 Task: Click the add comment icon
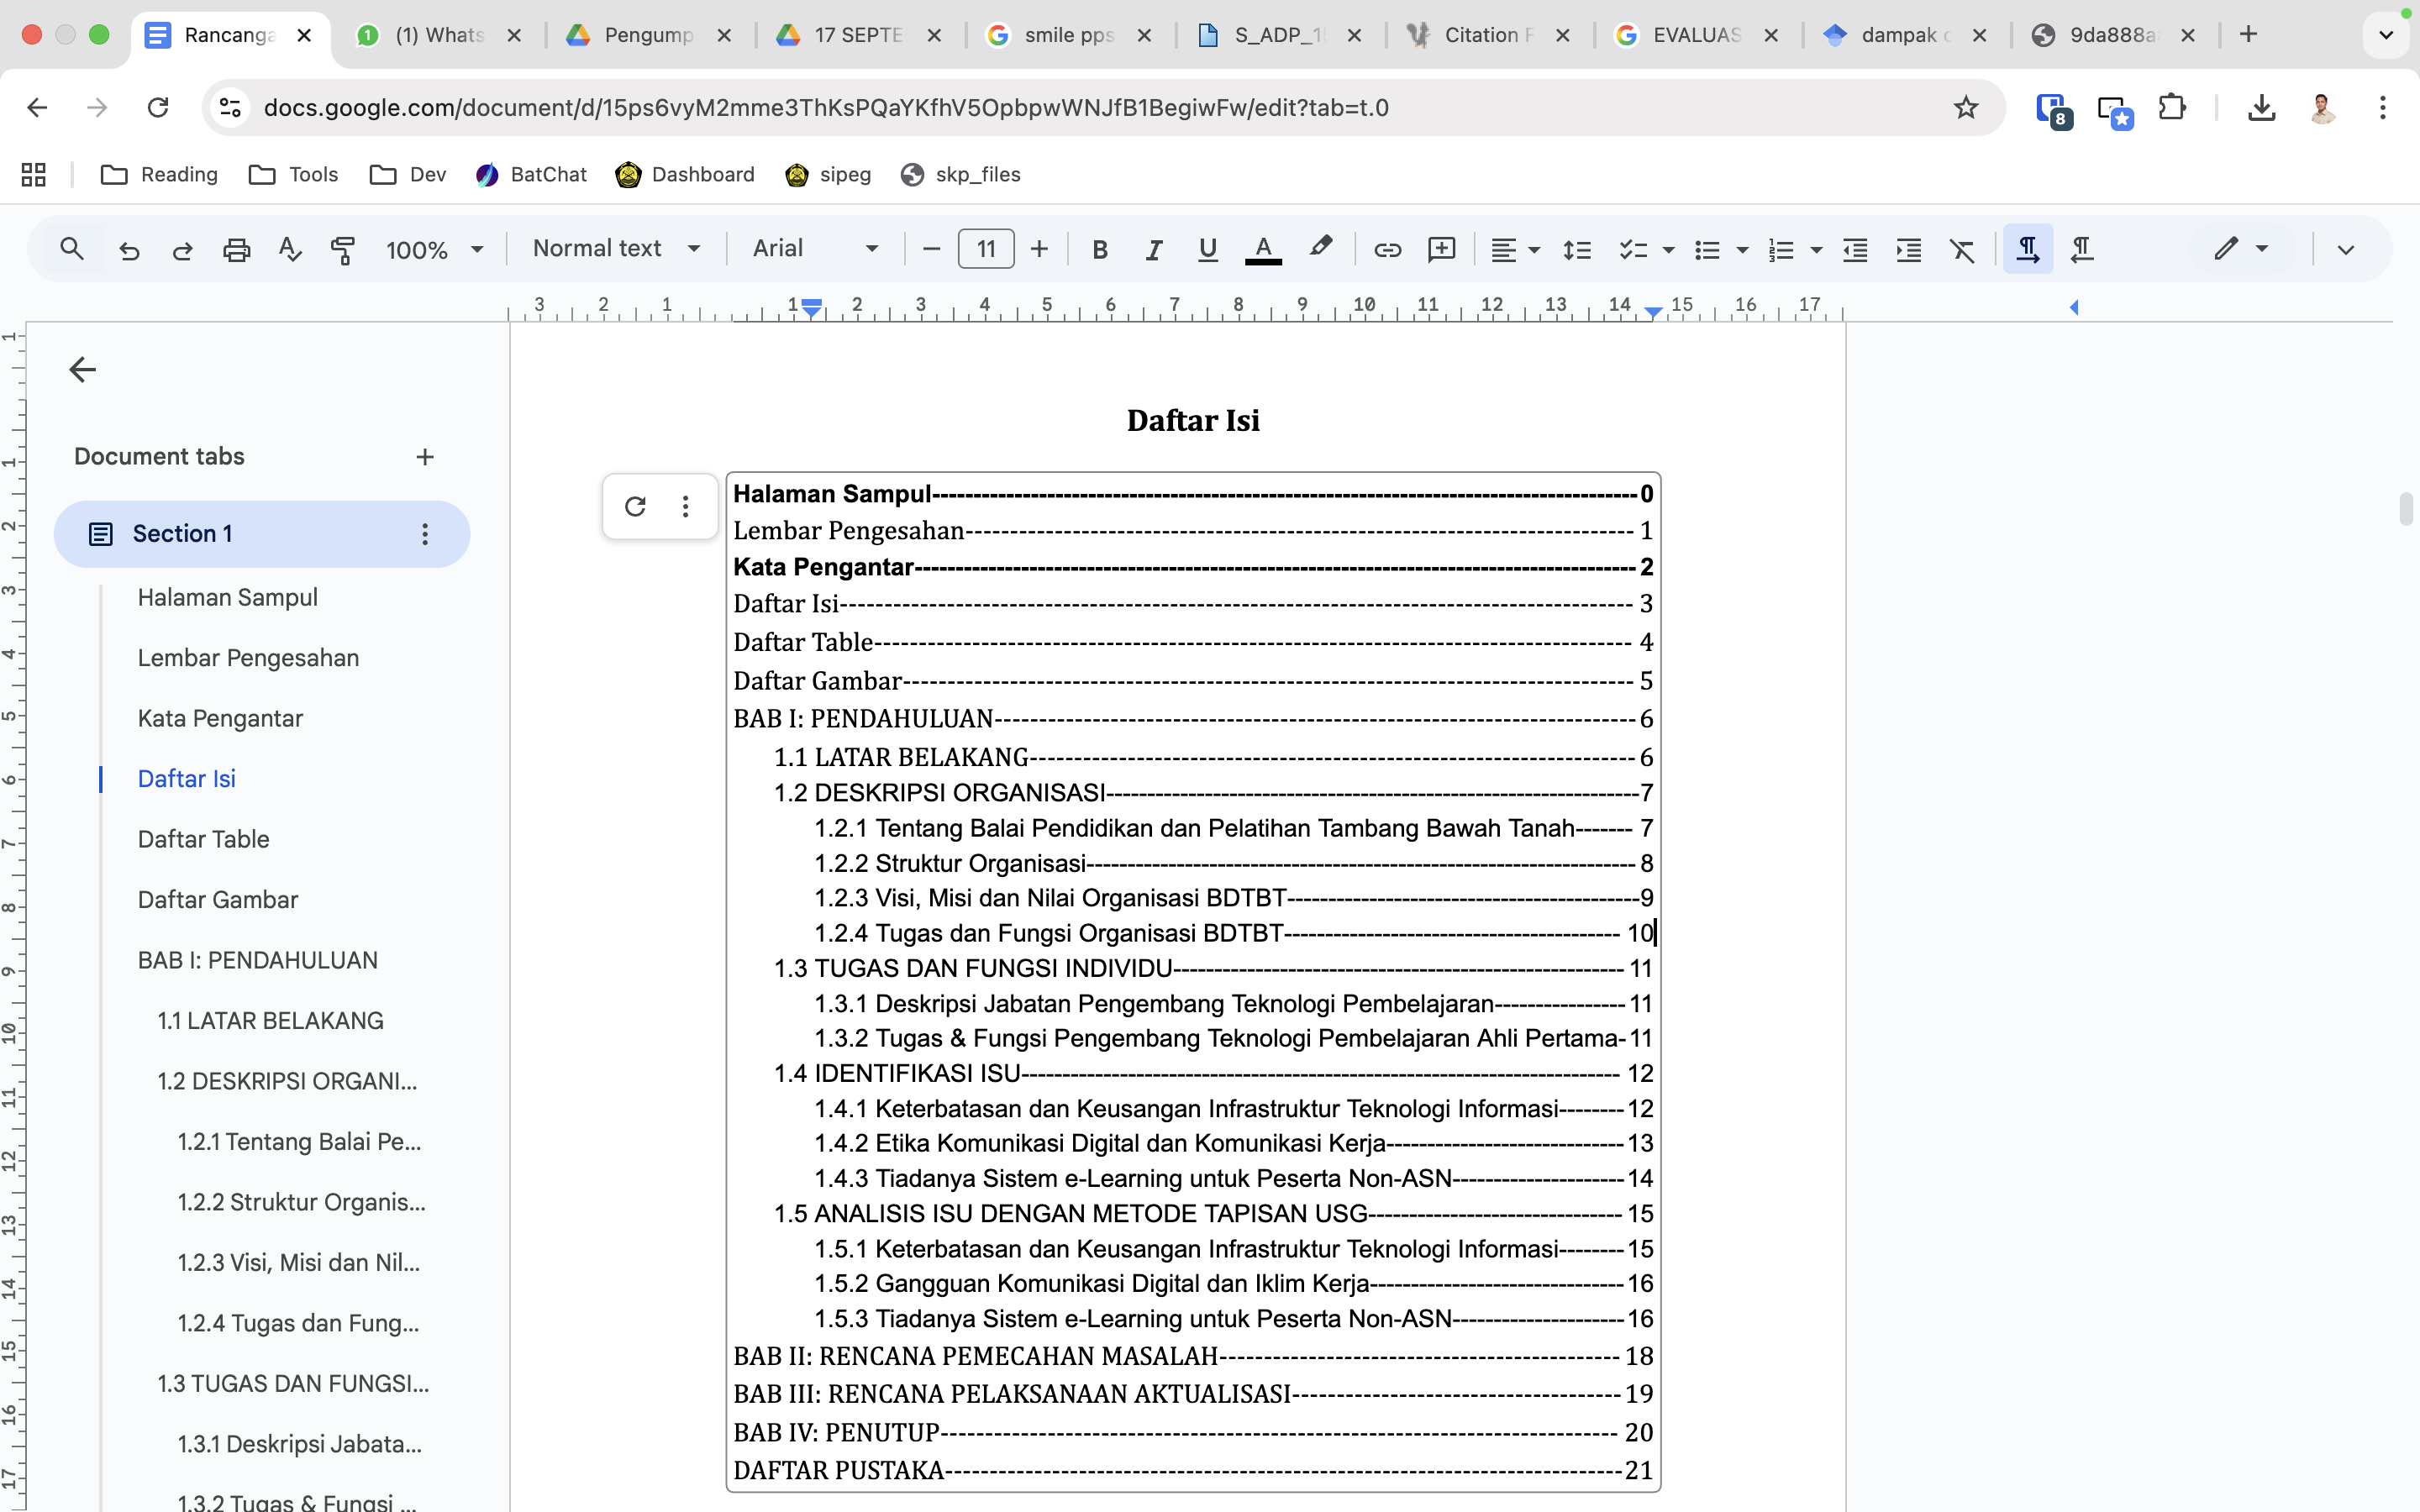click(x=1441, y=249)
